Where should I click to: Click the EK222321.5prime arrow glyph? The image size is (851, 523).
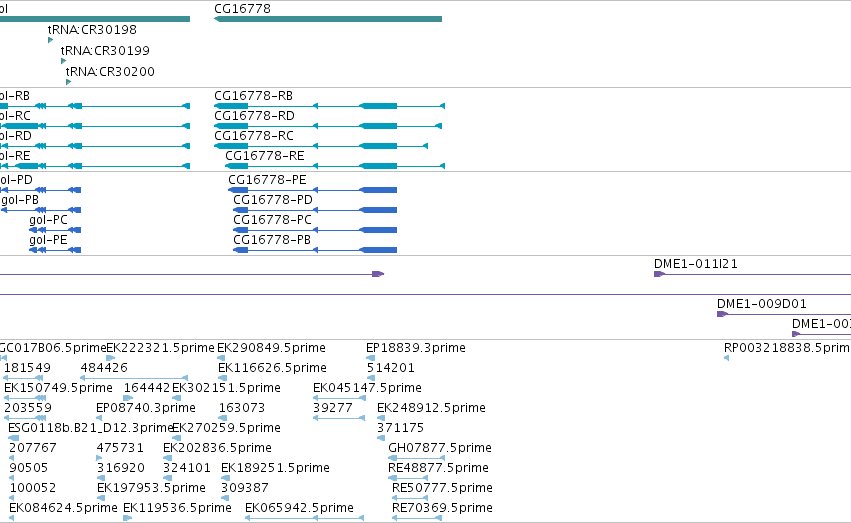pos(110,358)
